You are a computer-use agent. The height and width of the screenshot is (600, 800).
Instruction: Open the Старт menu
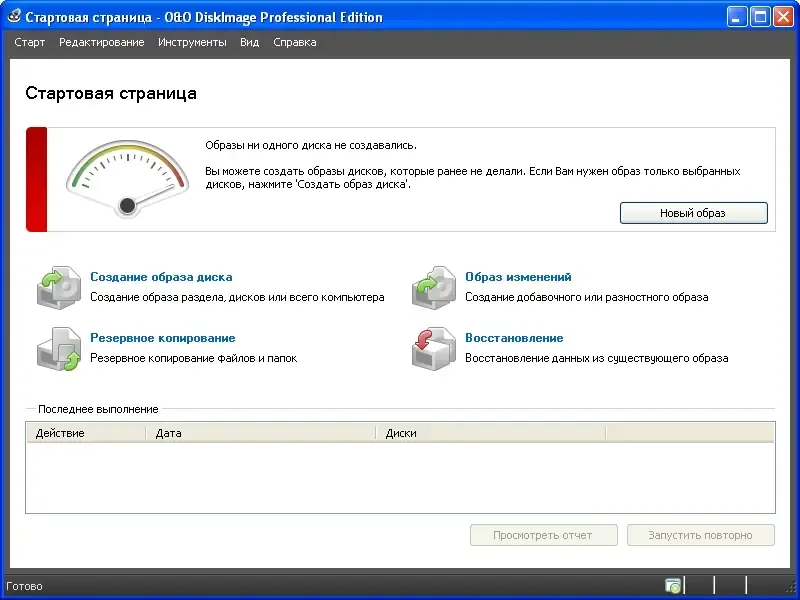click(29, 42)
